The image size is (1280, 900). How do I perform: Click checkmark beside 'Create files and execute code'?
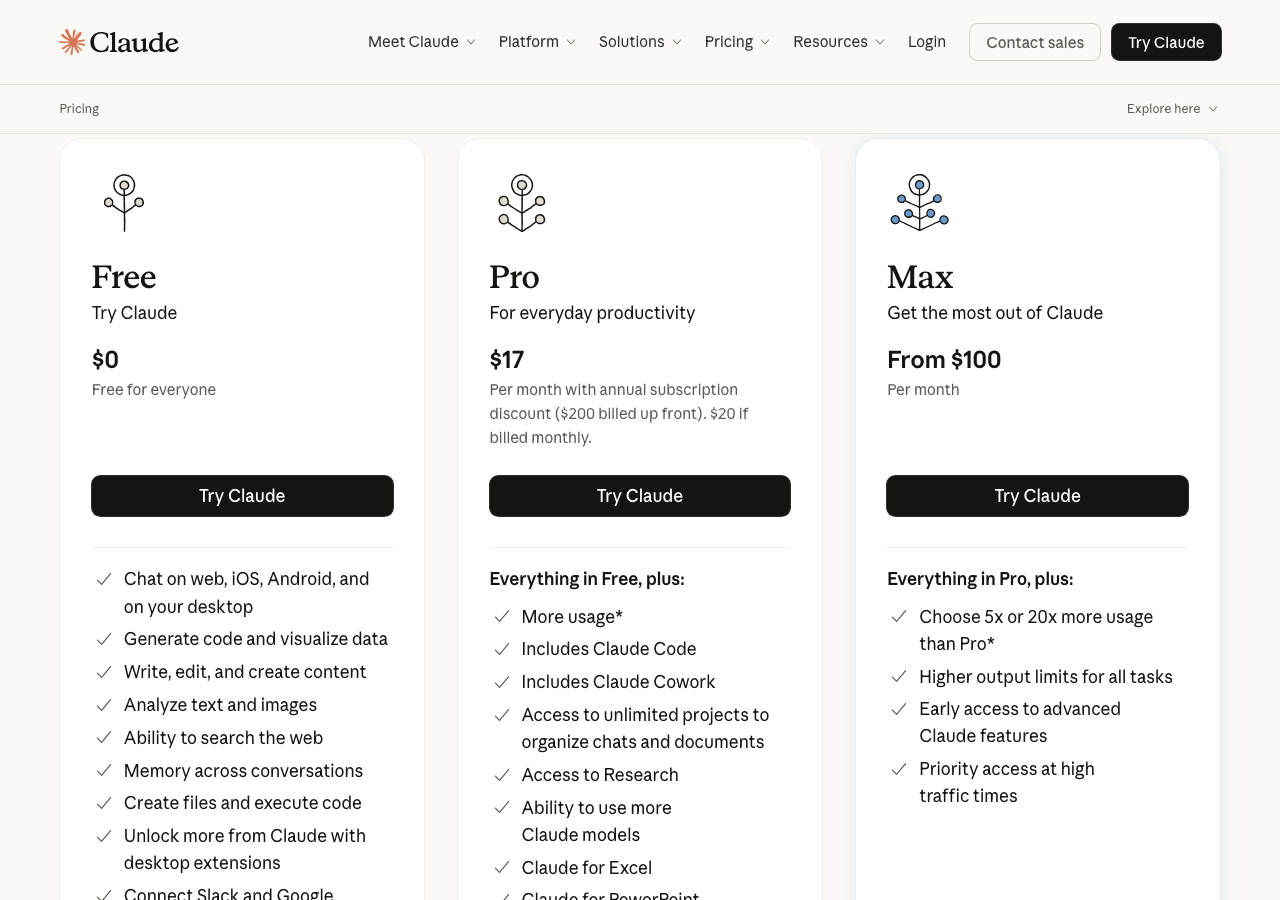pos(103,803)
